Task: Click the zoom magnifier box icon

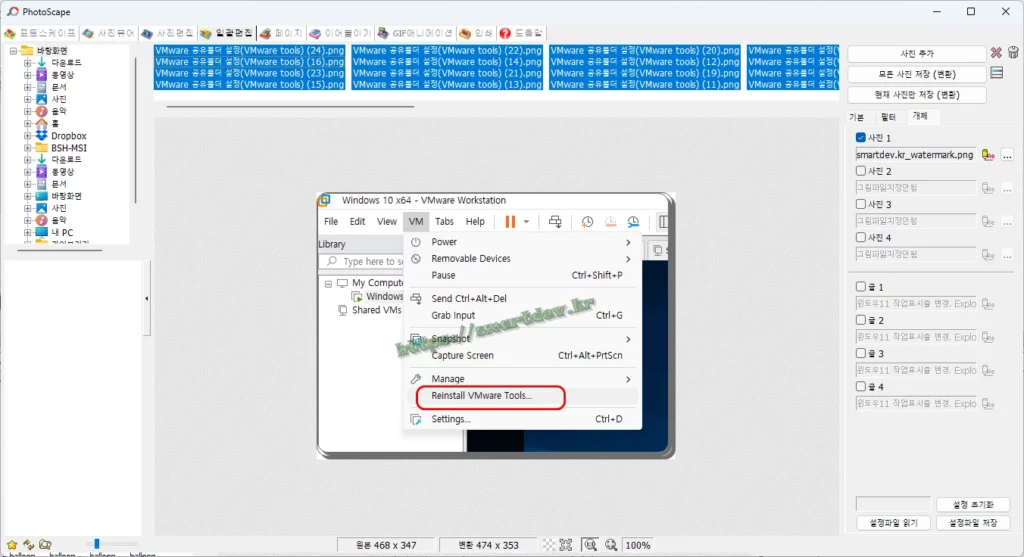Action: 590,545
